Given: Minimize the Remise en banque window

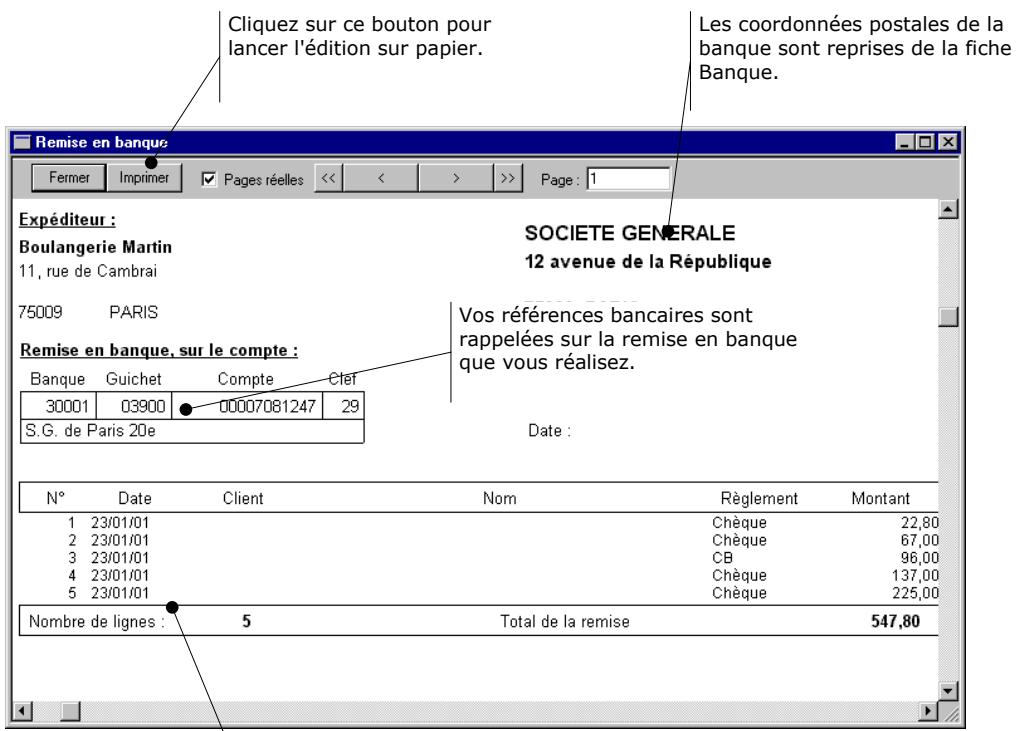Looking at the screenshot, I should tap(904, 142).
